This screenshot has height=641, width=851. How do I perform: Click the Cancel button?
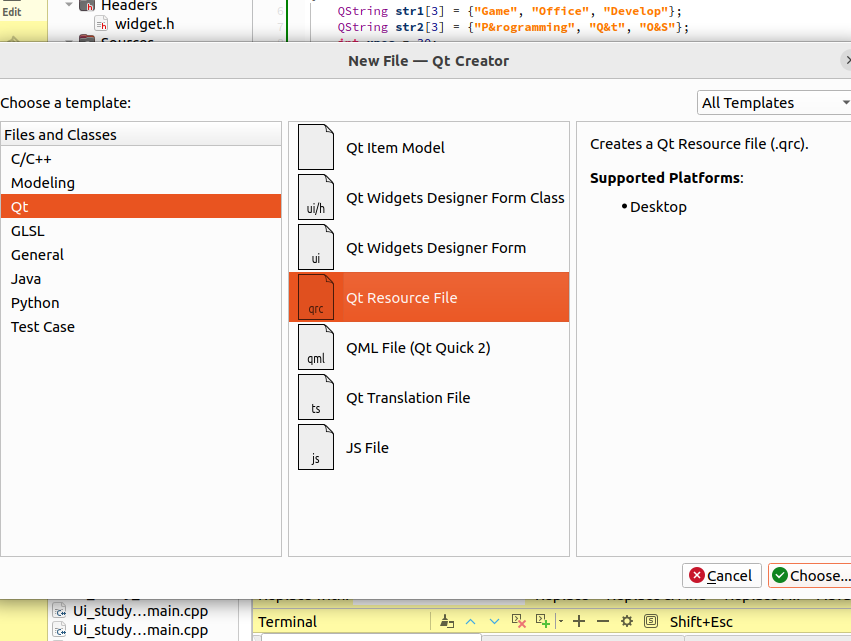721,575
